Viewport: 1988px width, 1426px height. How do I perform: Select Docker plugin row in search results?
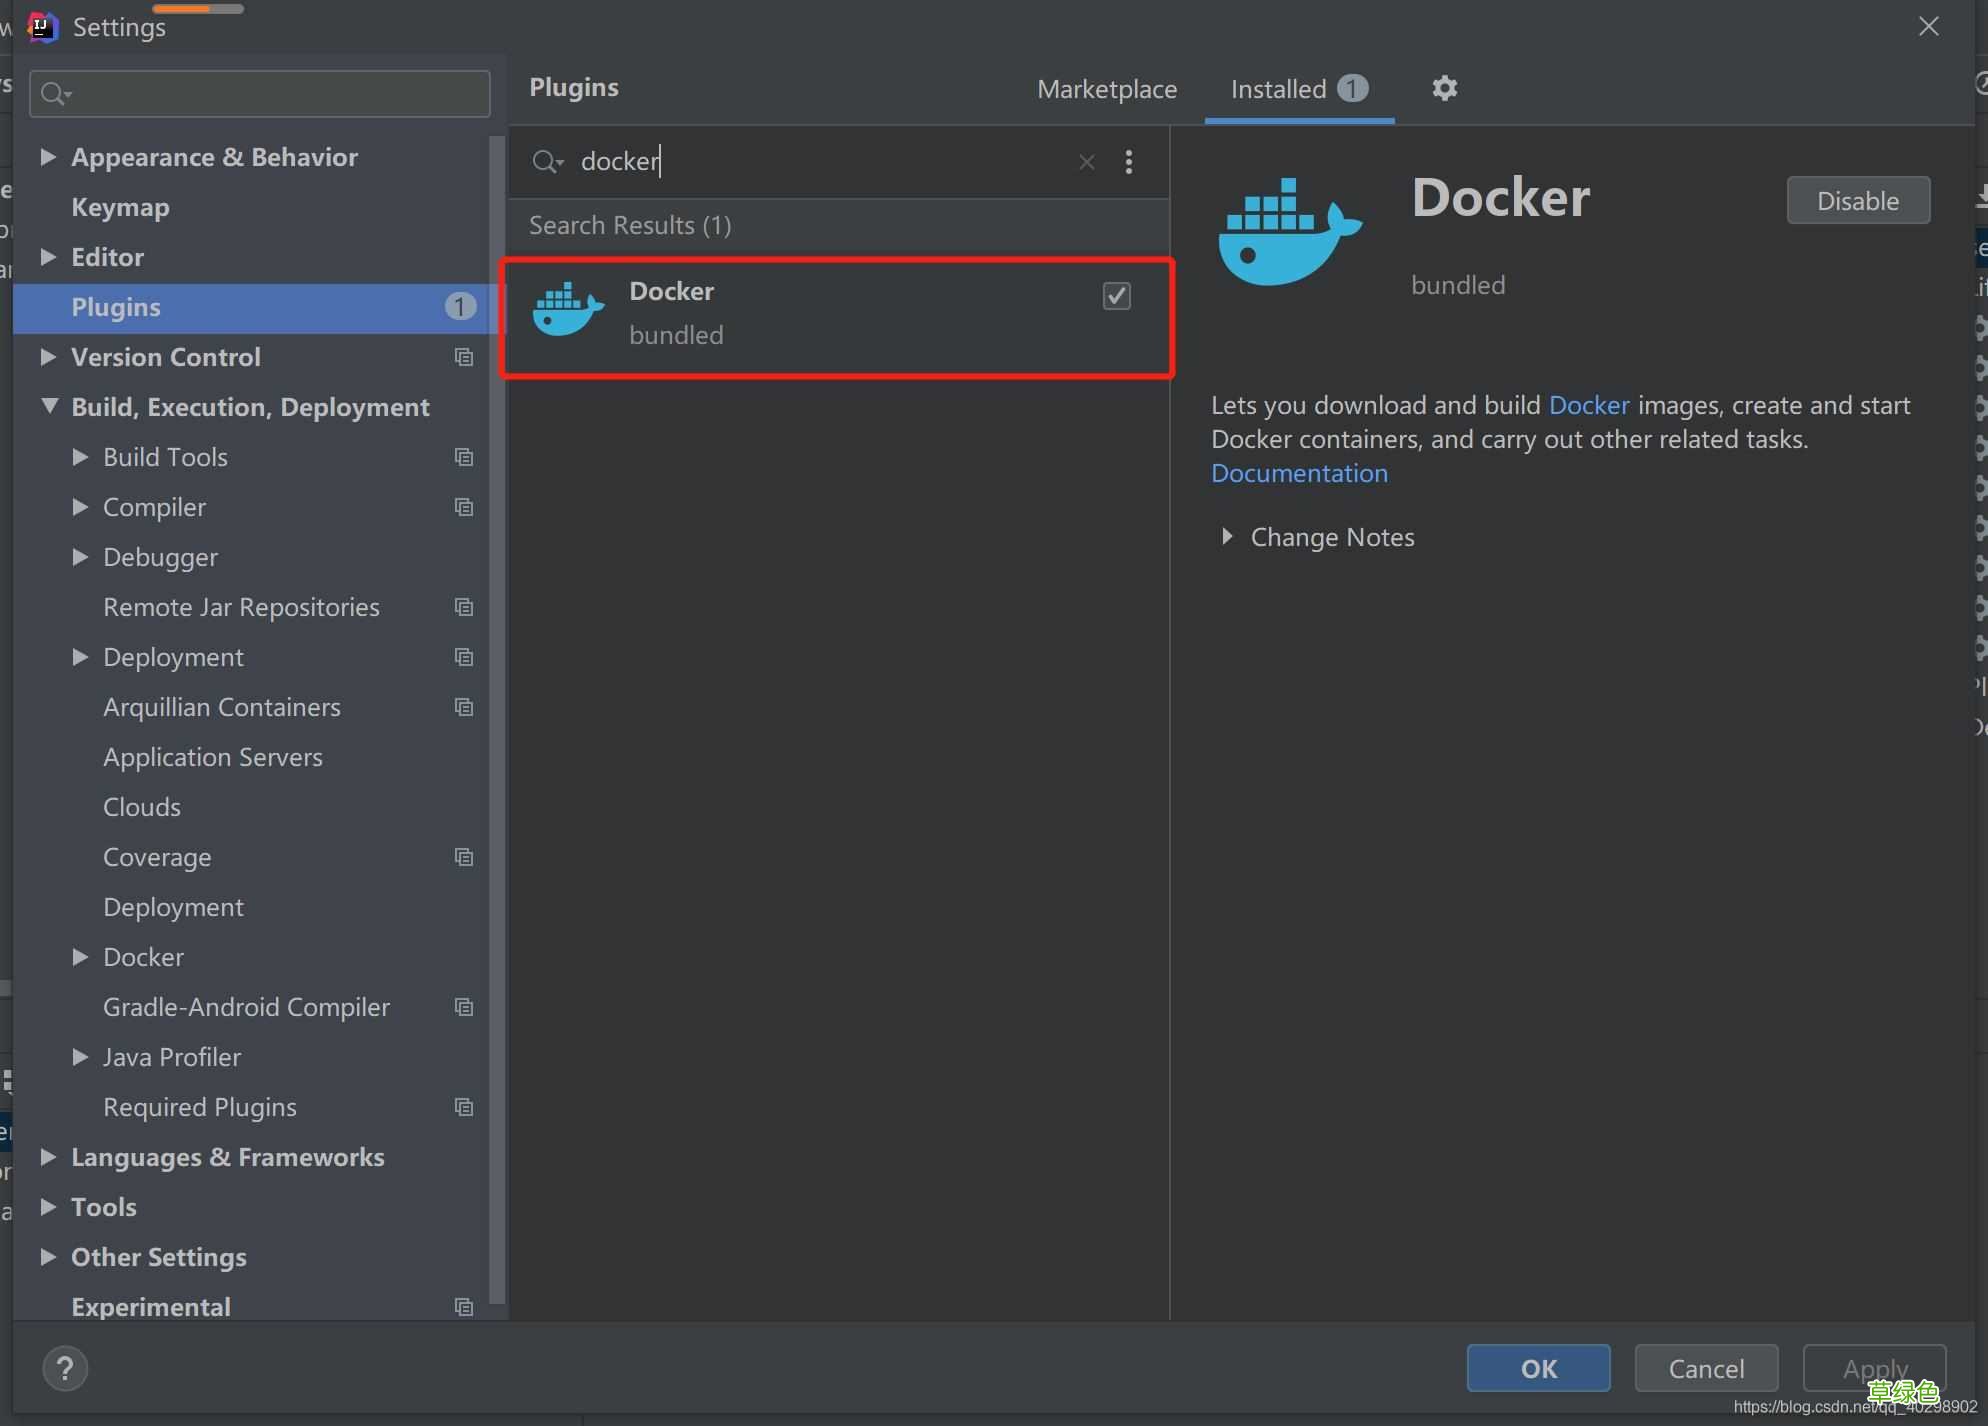point(837,317)
